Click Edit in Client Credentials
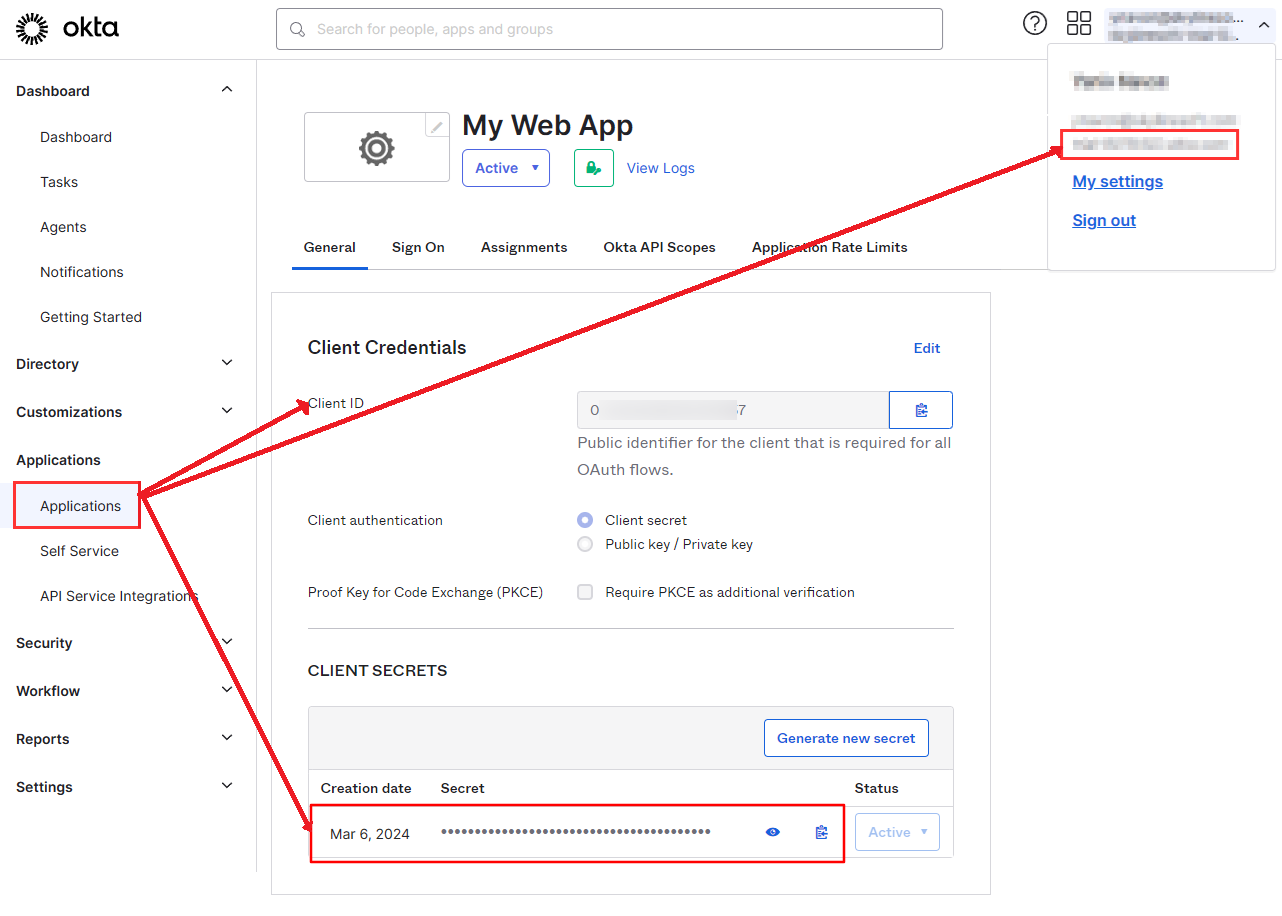 [x=927, y=348]
